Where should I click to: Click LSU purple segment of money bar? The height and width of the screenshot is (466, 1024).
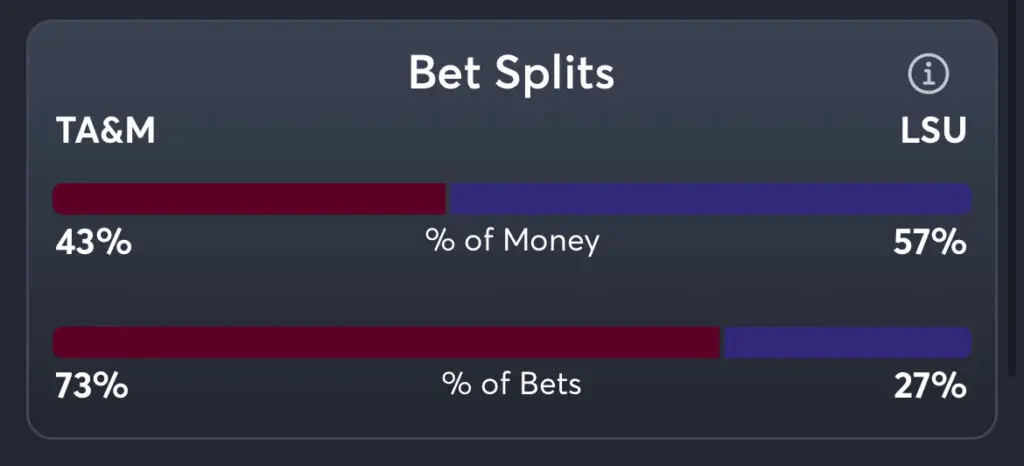[710, 199]
